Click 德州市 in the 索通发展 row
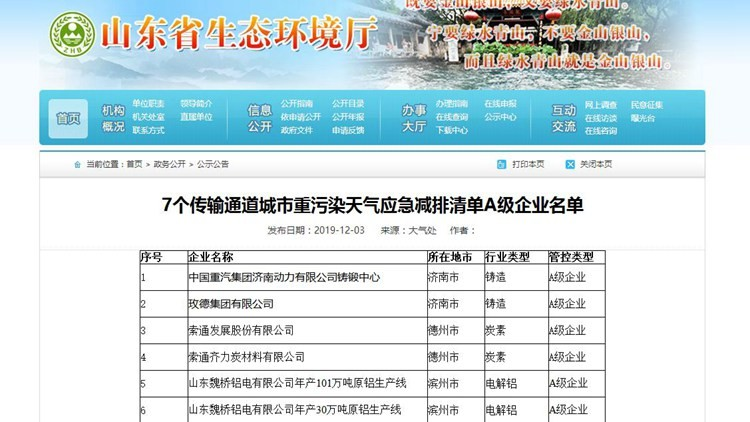The image size is (750, 422). pyautogui.click(x=443, y=330)
